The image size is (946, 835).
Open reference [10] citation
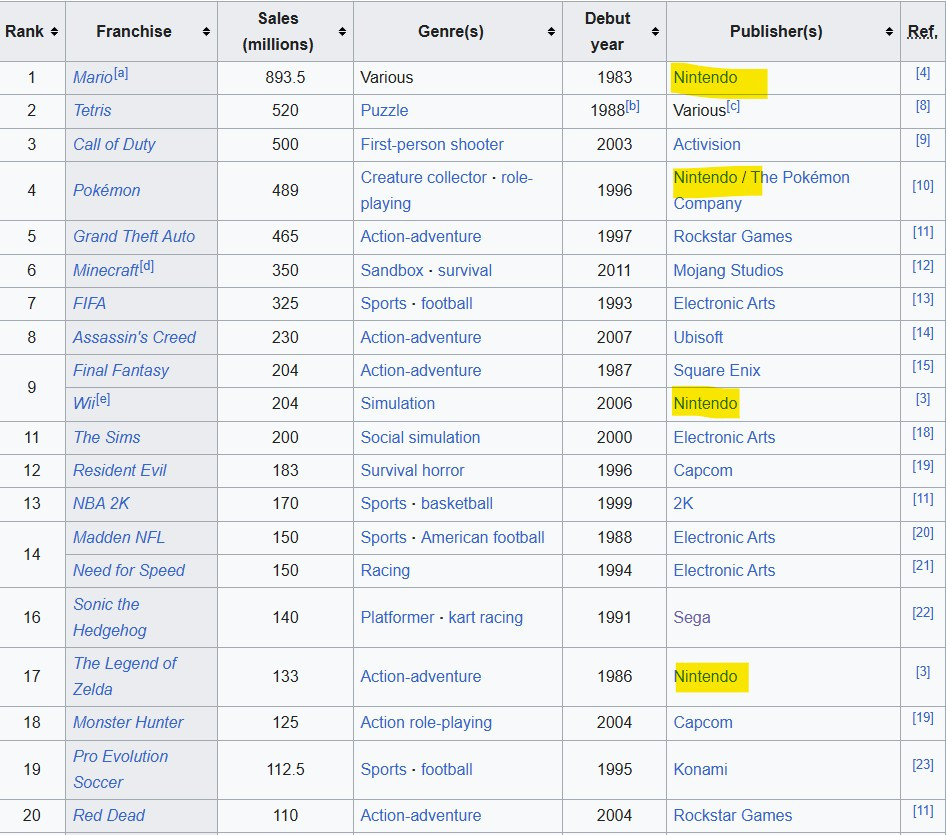[x=922, y=186]
